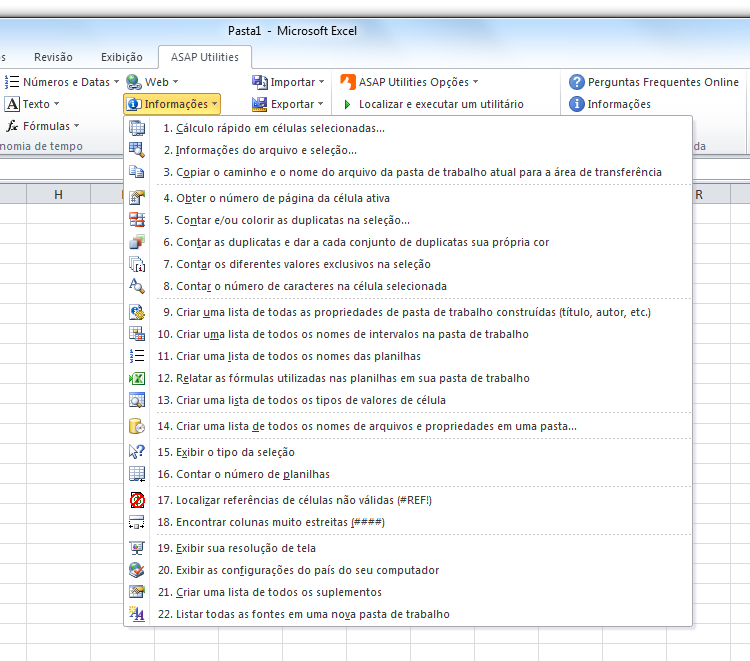
Task: Choose Criar uma lista de nomes das planilhas
Action: click(x=408, y=356)
